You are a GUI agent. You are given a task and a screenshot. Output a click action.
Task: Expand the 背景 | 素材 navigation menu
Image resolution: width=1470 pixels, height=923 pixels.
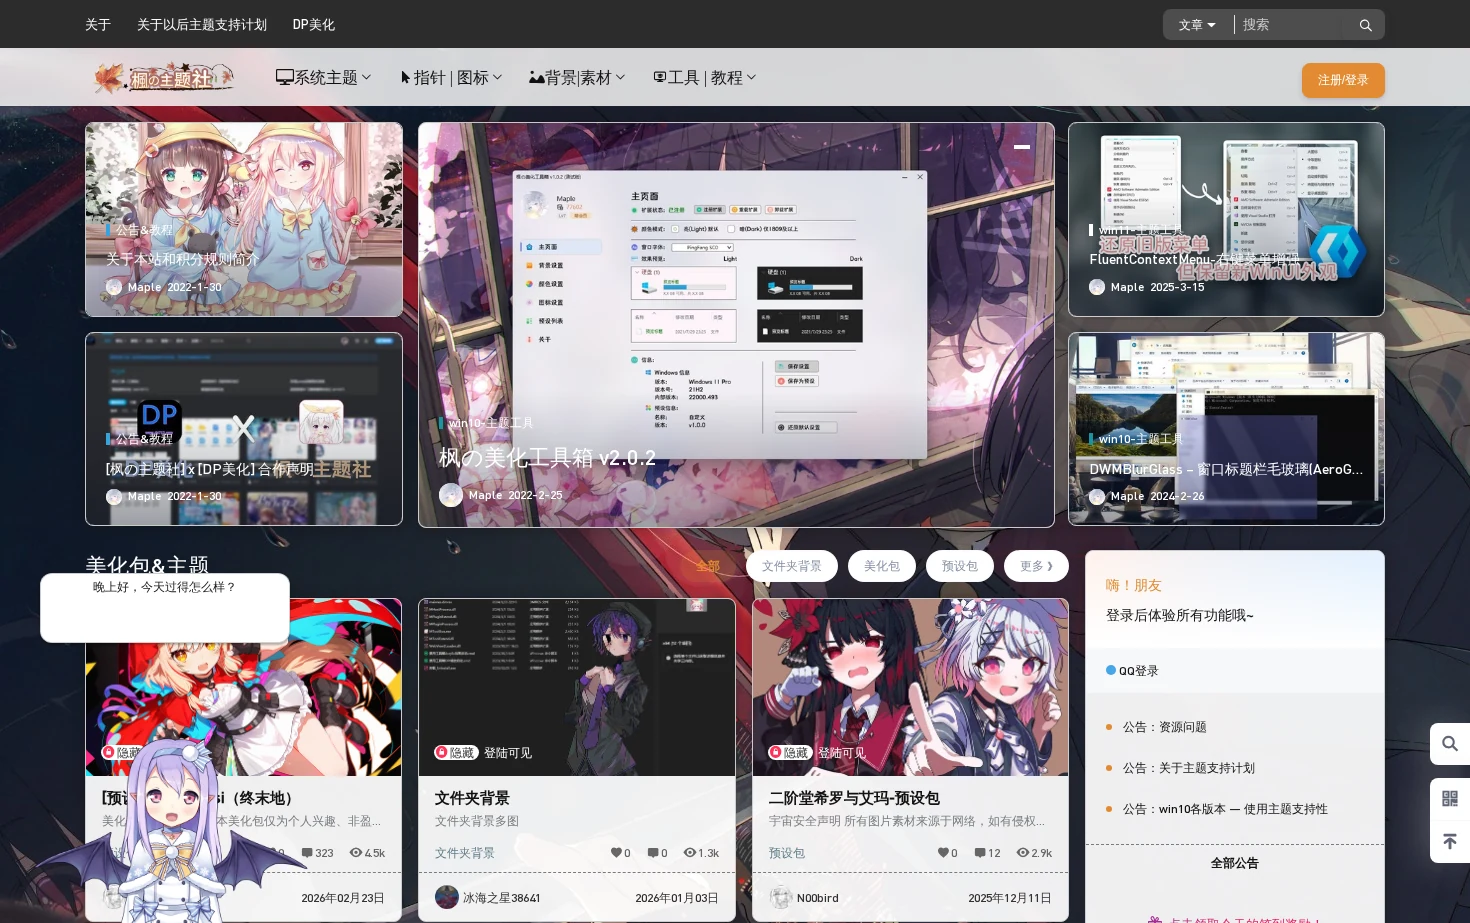coord(577,77)
